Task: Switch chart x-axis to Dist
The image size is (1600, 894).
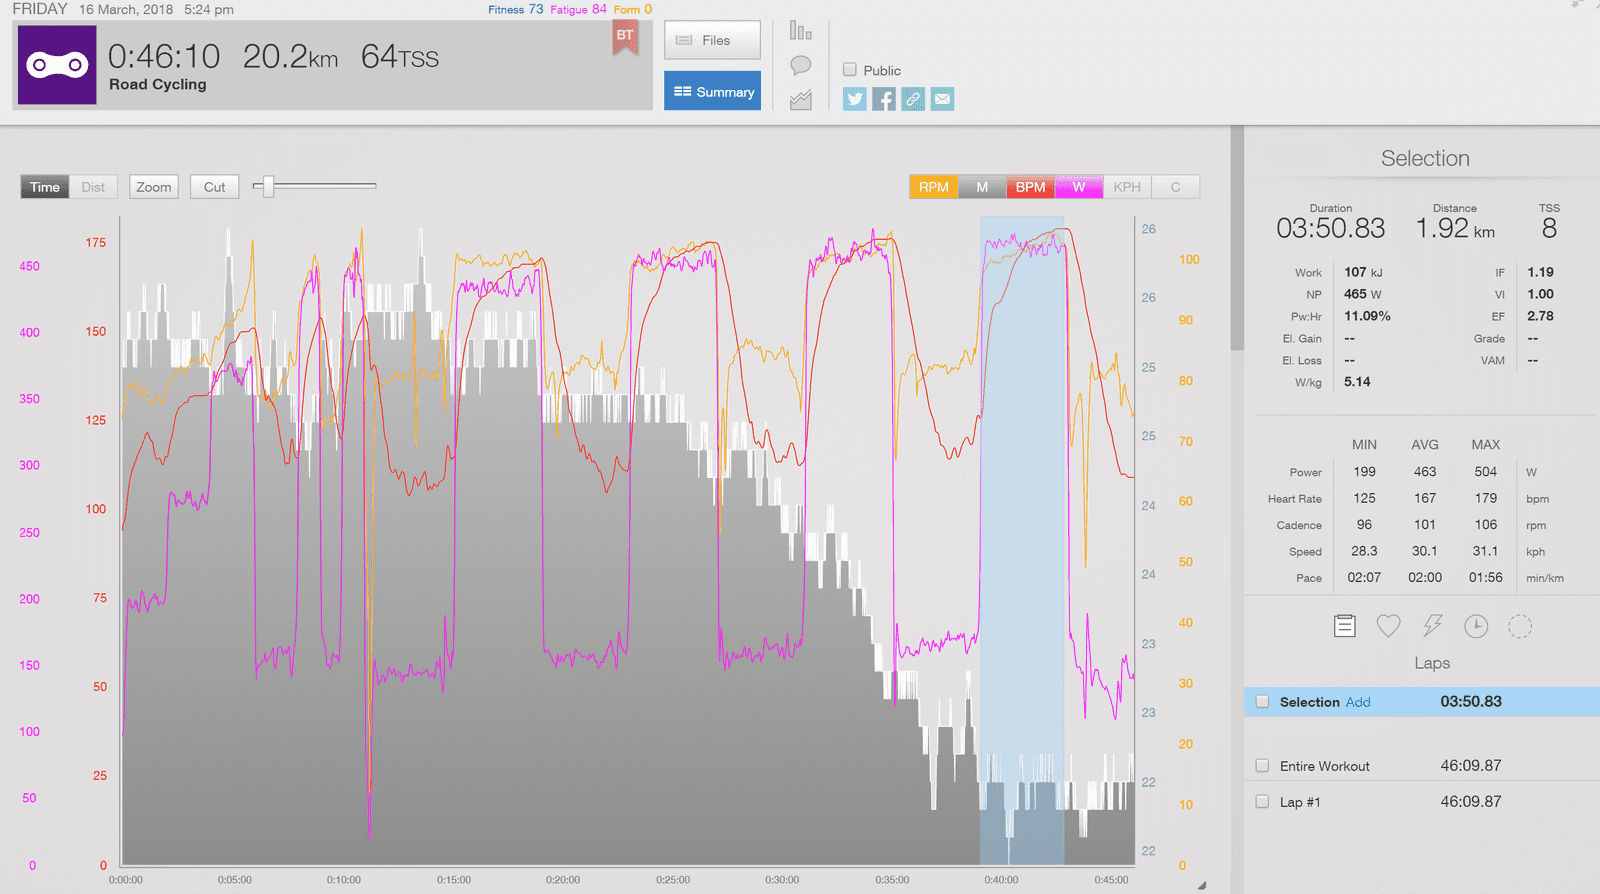Action: click(93, 187)
